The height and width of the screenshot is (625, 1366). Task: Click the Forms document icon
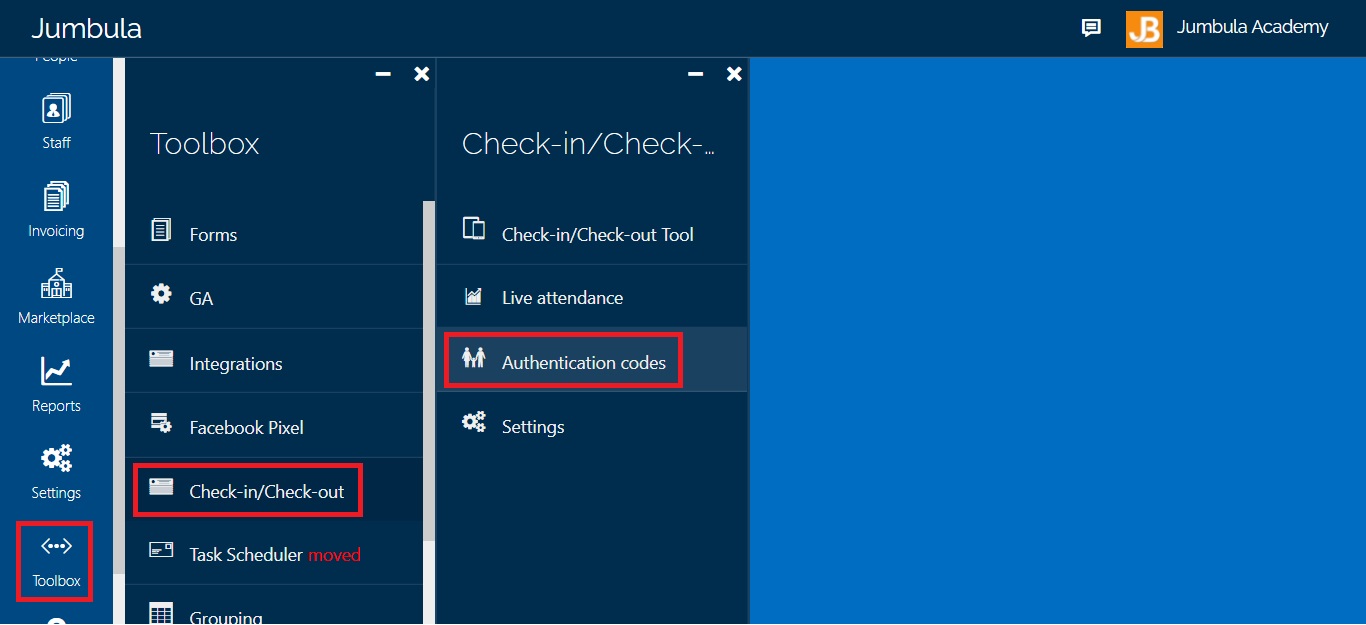pos(161,231)
